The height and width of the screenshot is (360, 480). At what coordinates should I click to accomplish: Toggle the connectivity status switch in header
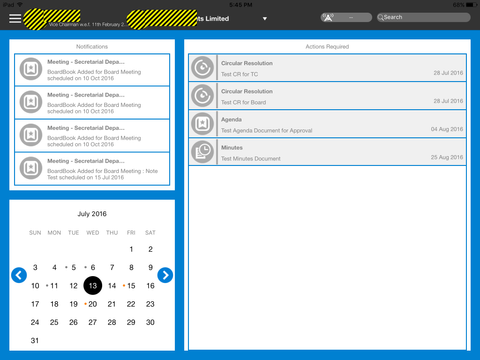pos(346,17)
